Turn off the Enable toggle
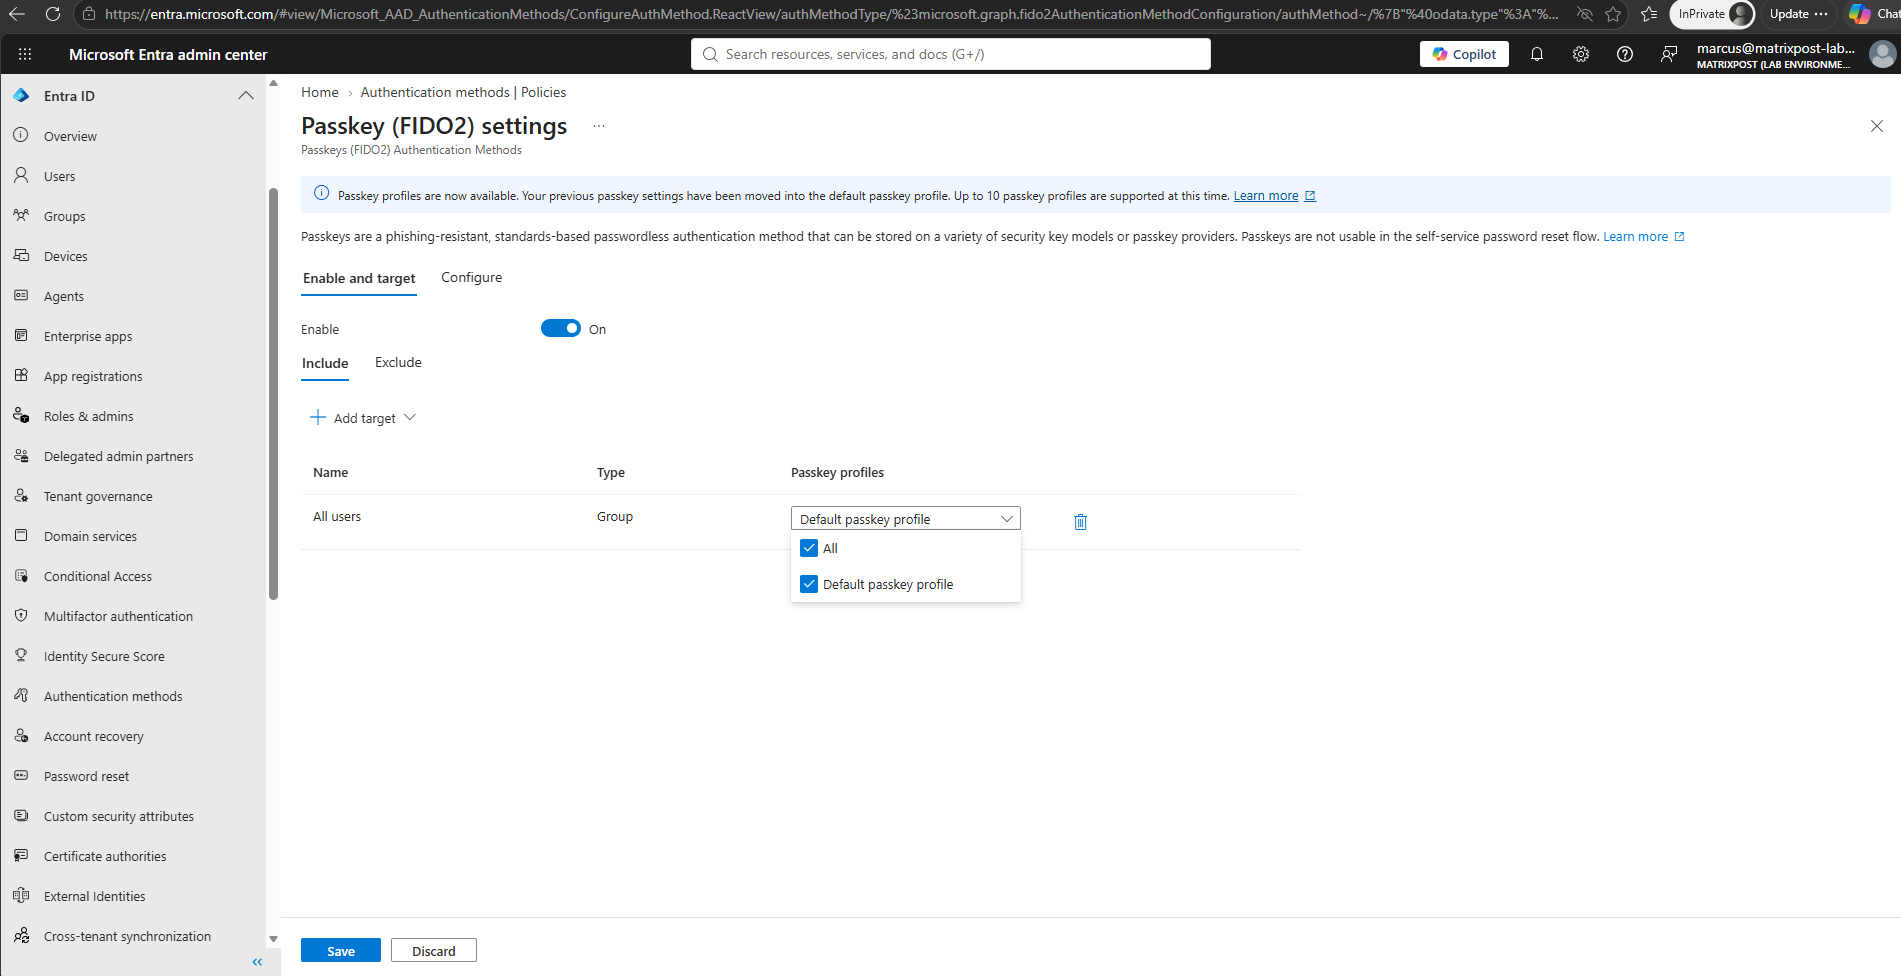Viewport: 1901px width, 976px height. pyautogui.click(x=560, y=328)
